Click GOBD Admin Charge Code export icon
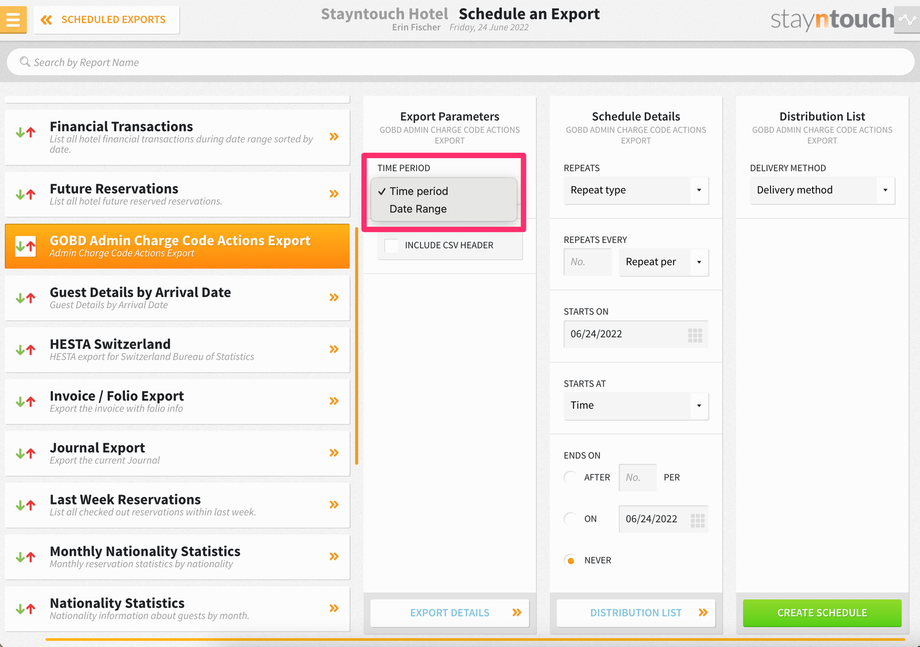 pyautogui.click(x=25, y=246)
